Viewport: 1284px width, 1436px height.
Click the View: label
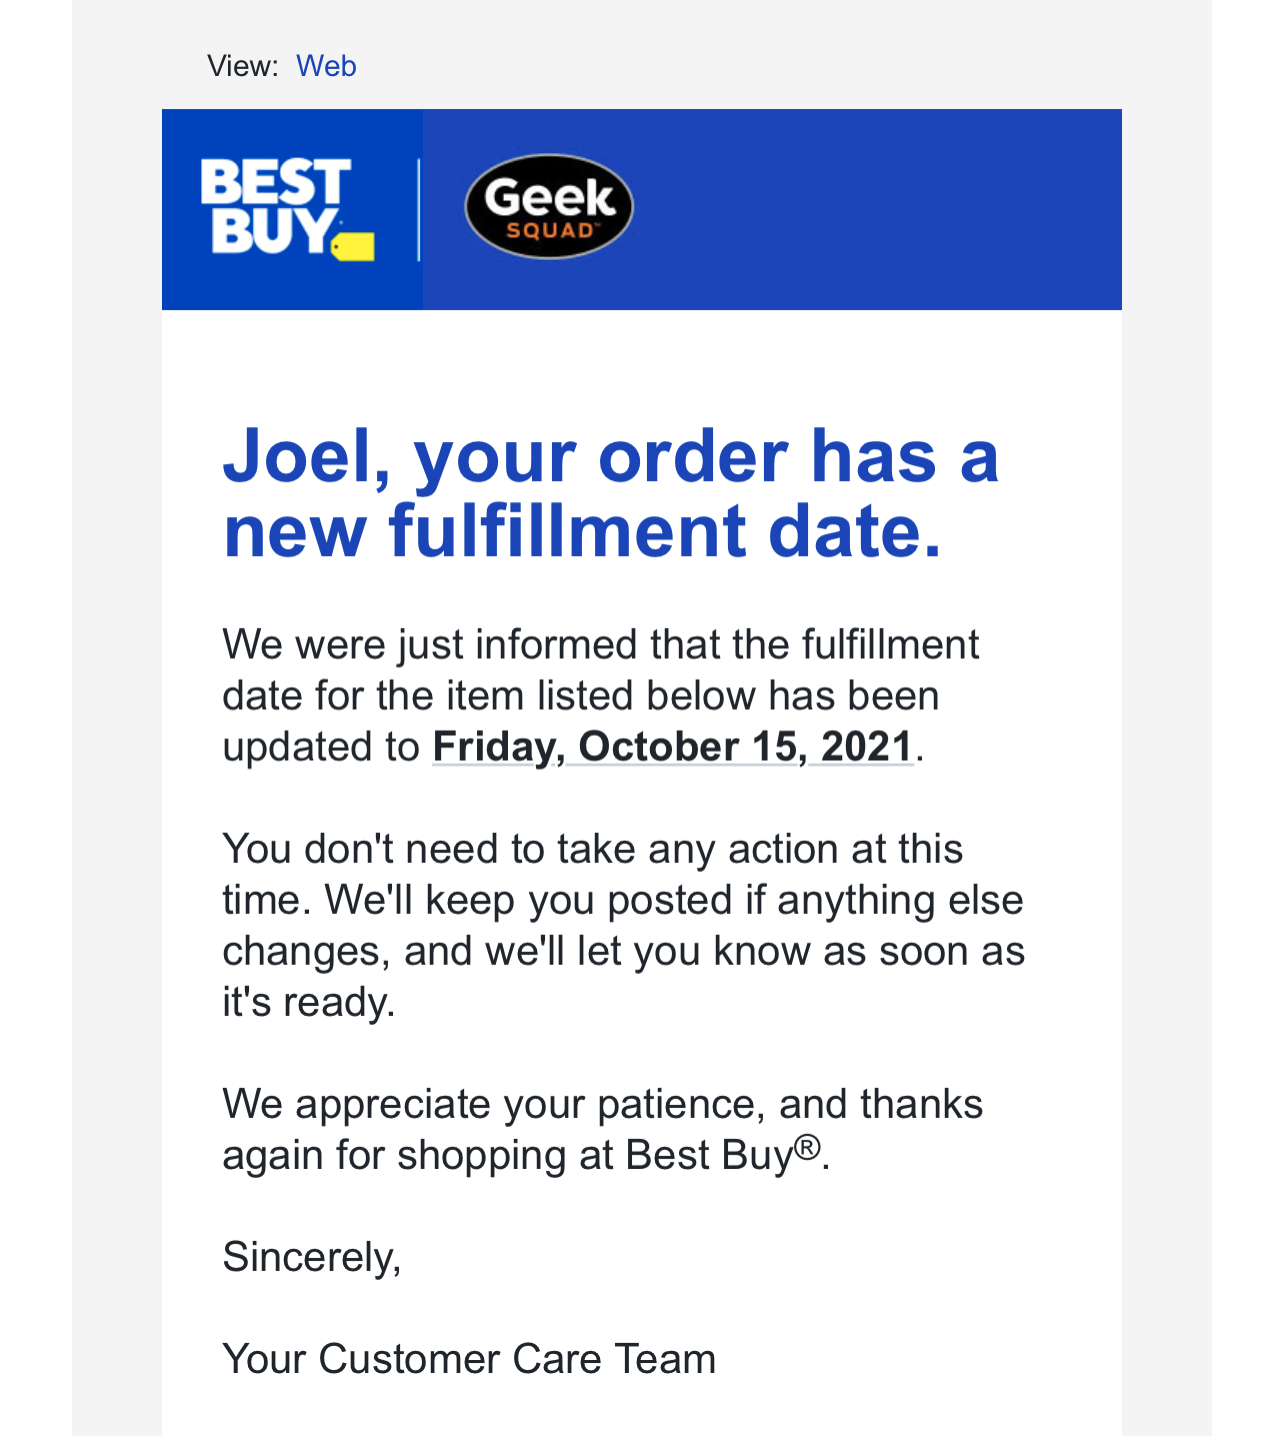point(243,66)
